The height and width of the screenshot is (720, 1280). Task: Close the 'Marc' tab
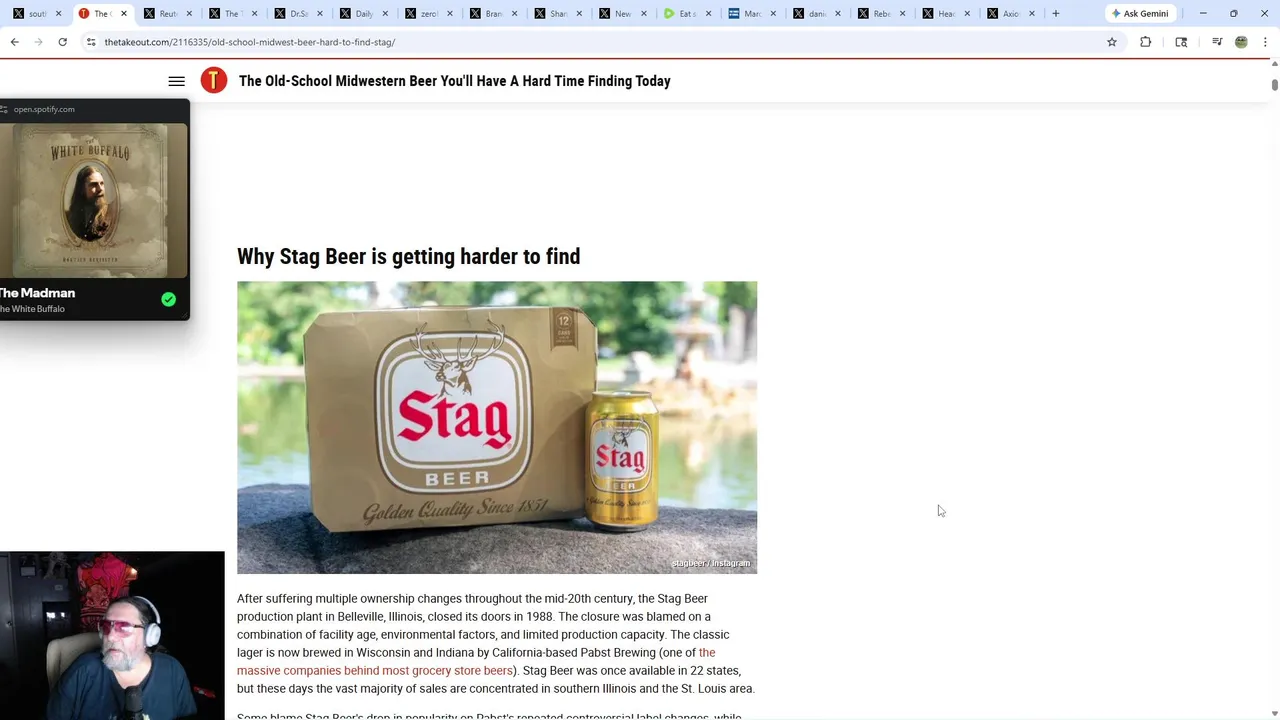click(773, 14)
